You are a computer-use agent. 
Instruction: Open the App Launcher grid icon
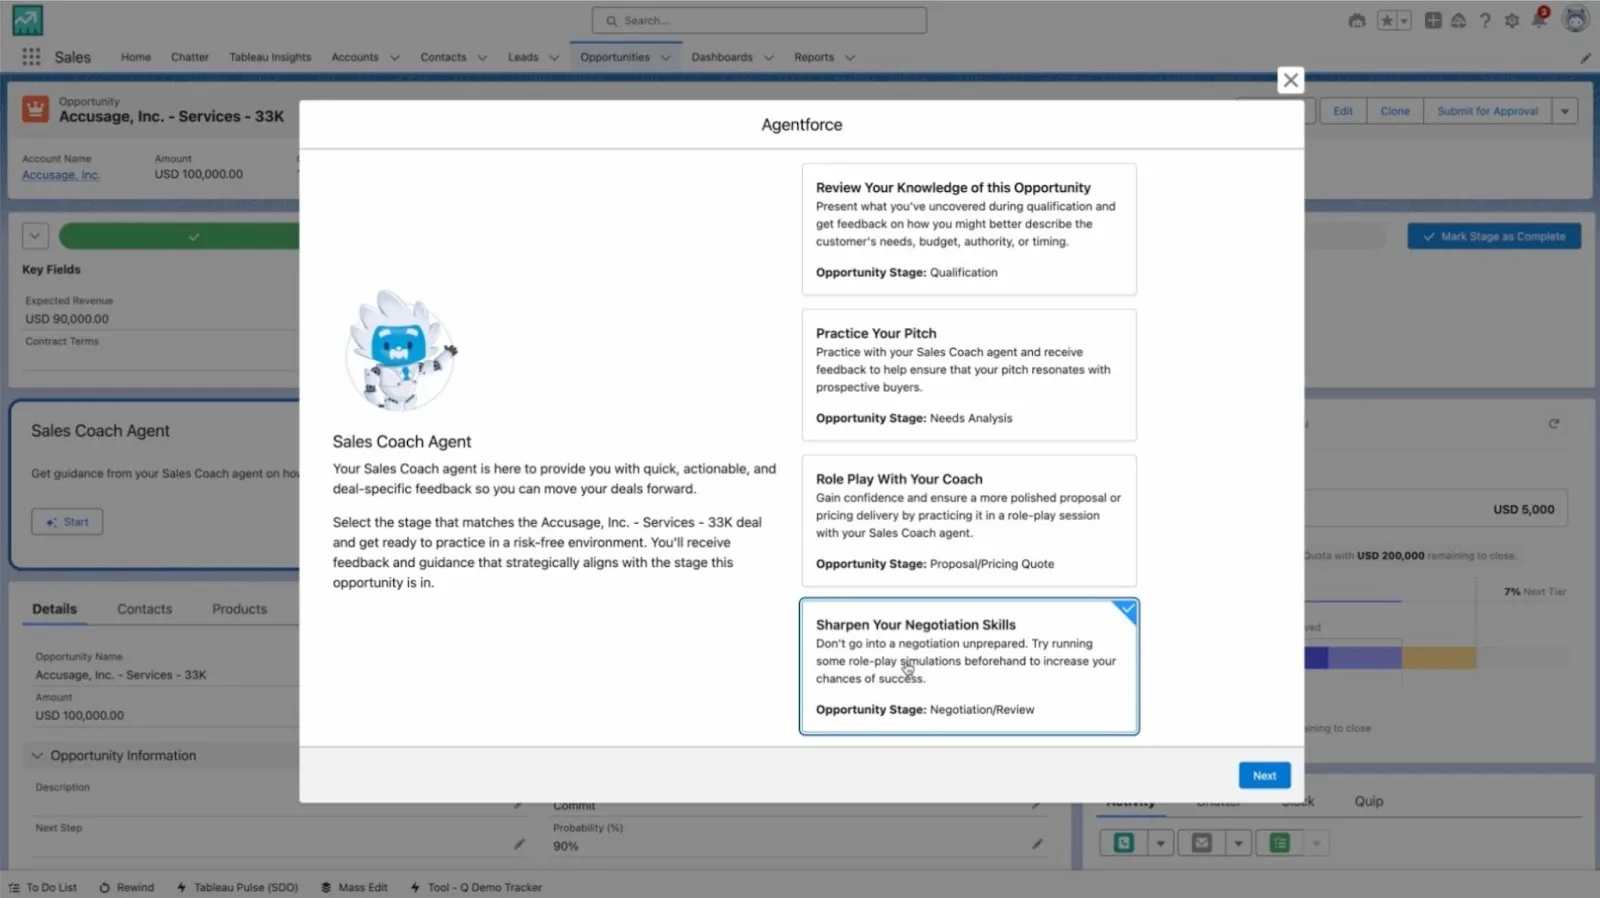point(31,57)
